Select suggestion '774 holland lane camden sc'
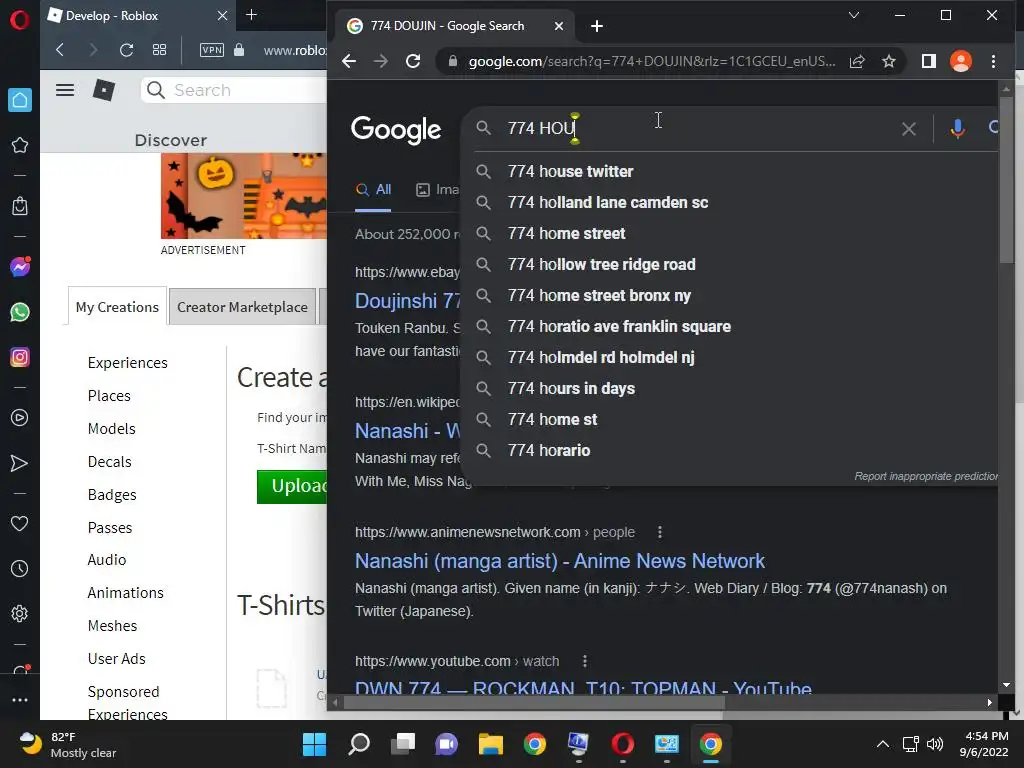The image size is (1024, 768). coord(729,202)
